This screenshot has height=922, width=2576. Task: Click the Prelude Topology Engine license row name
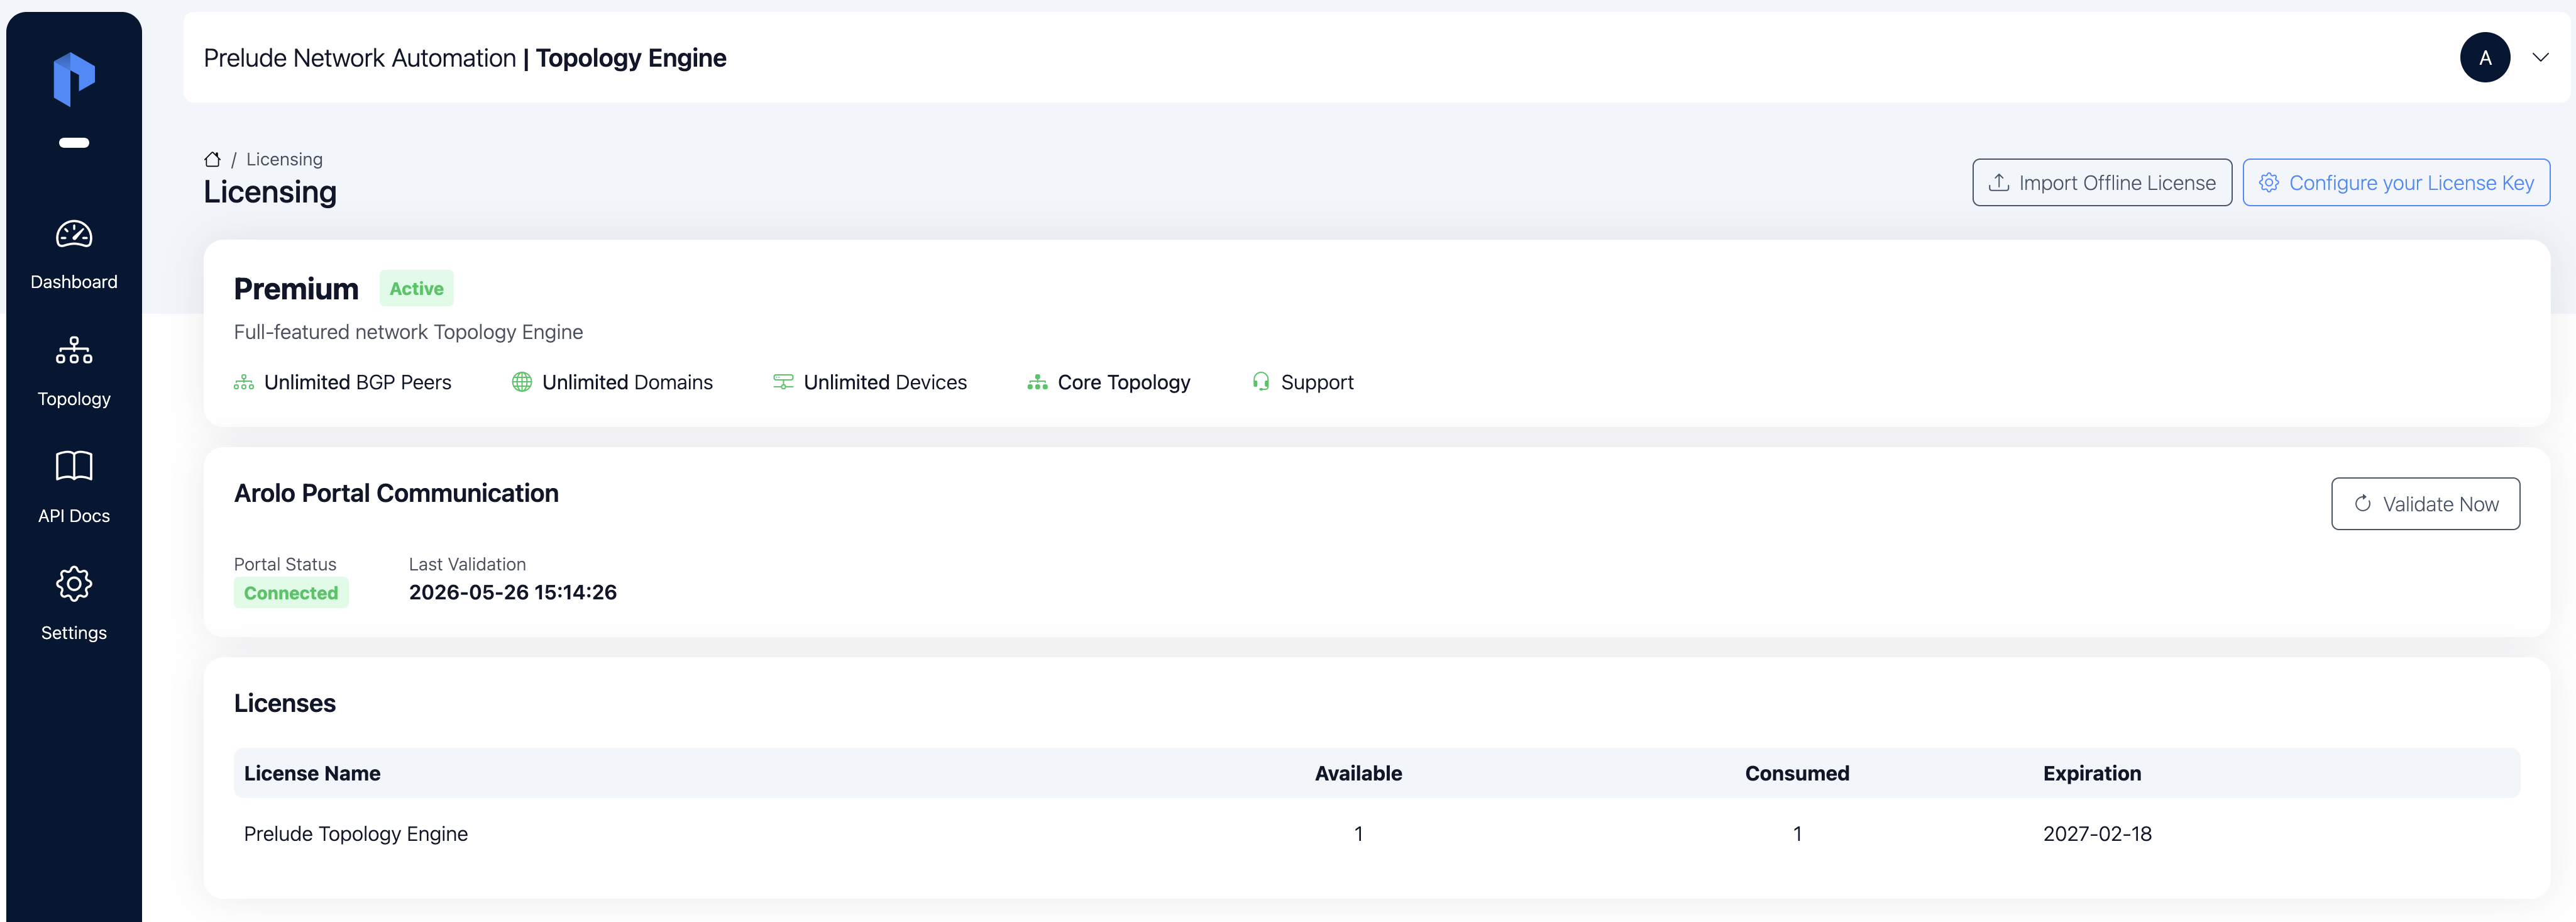point(356,834)
